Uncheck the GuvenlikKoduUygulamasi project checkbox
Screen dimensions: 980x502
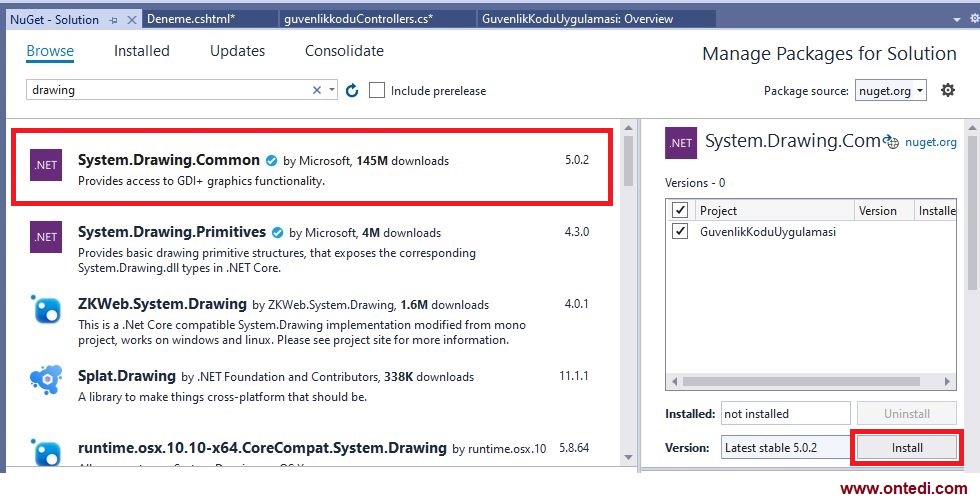pos(679,231)
